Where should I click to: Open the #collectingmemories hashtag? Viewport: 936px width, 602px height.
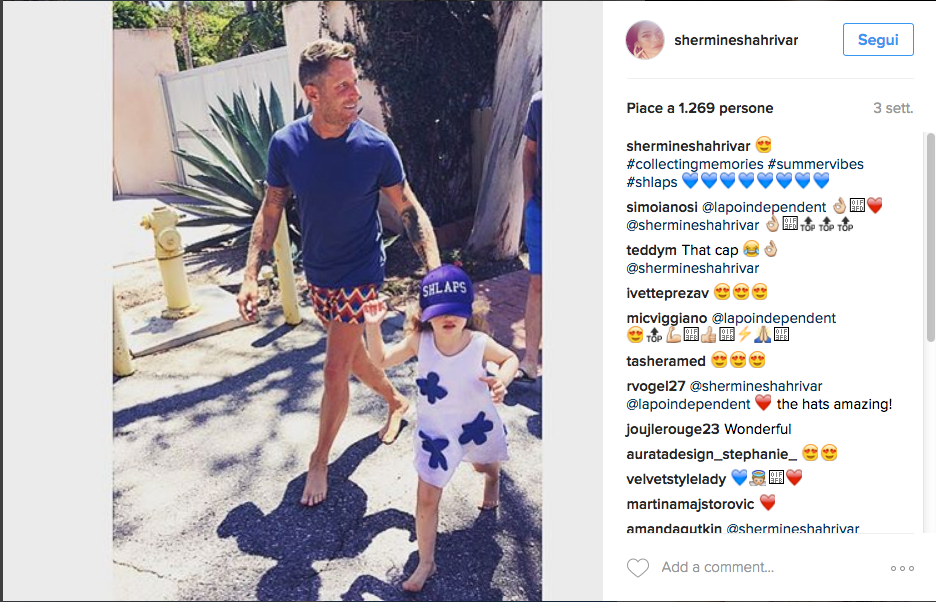tap(695, 164)
